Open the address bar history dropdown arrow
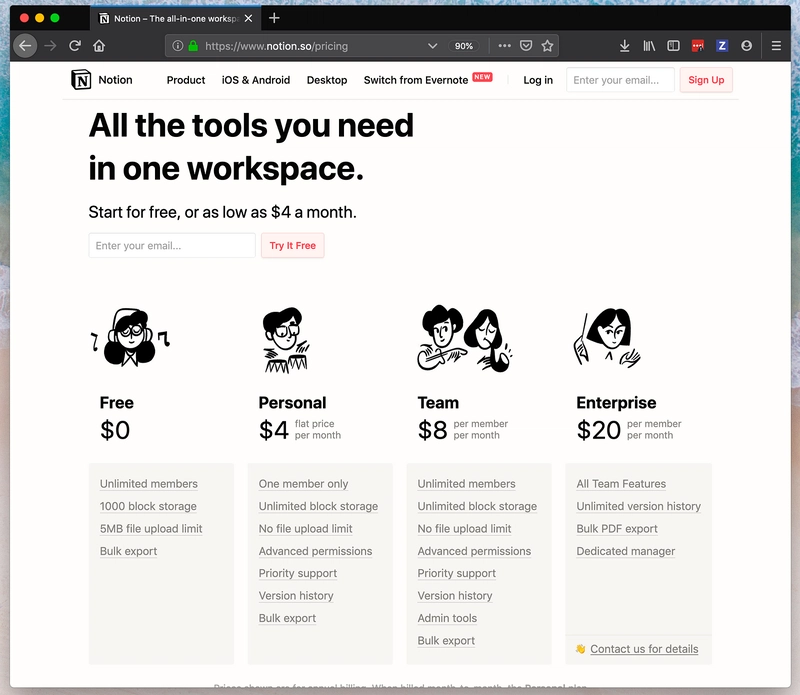The image size is (800, 695). pos(433,46)
